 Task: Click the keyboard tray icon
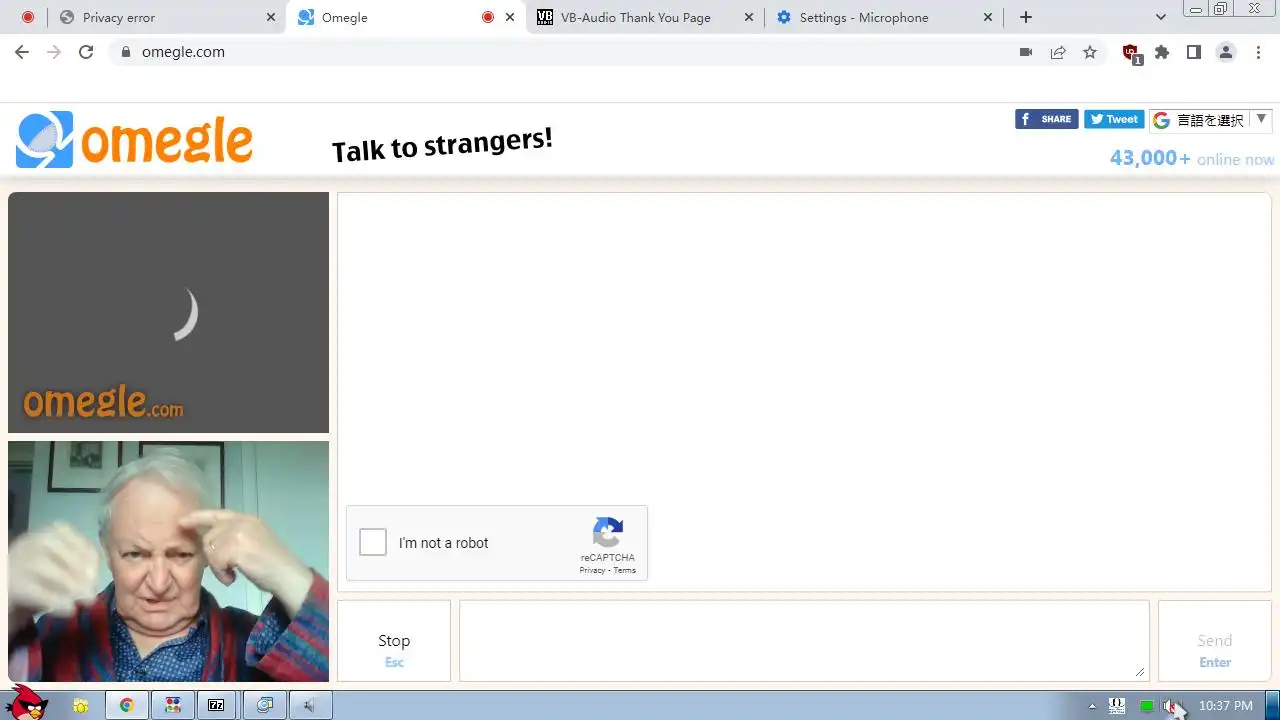(x=1117, y=706)
